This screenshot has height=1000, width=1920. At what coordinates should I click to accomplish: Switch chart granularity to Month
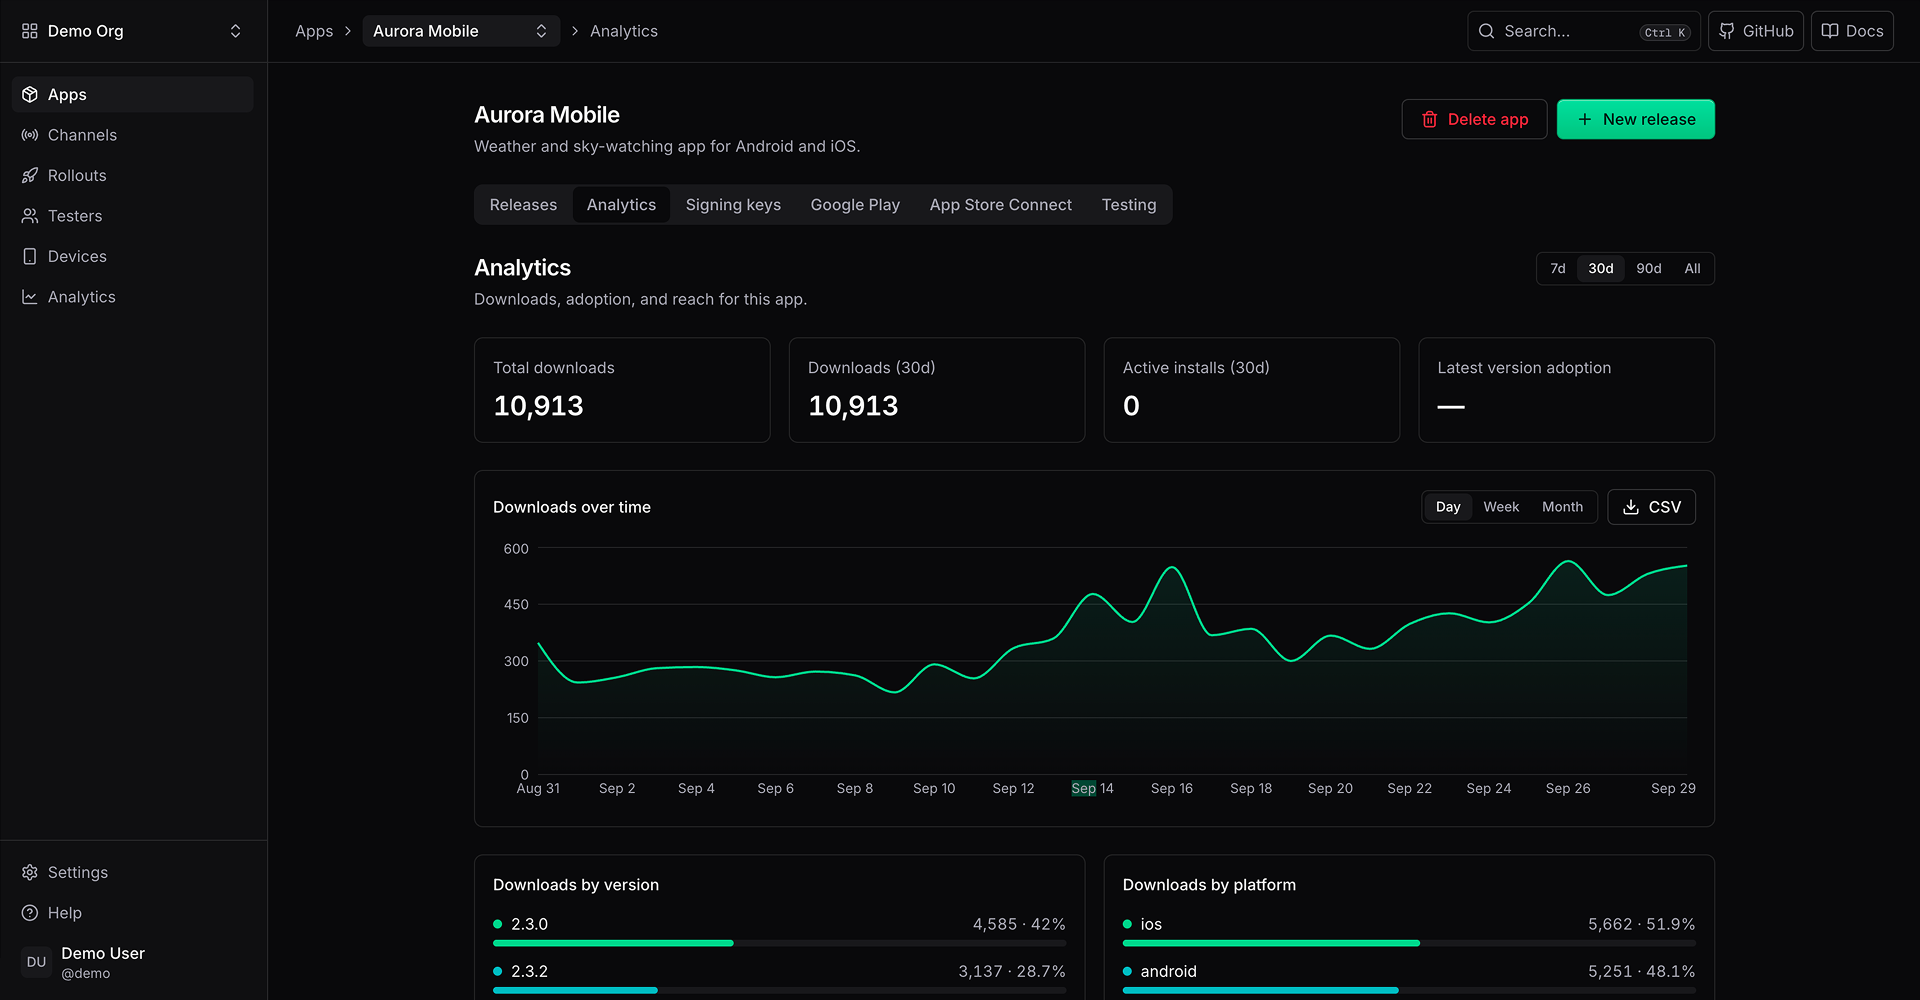coord(1562,507)
